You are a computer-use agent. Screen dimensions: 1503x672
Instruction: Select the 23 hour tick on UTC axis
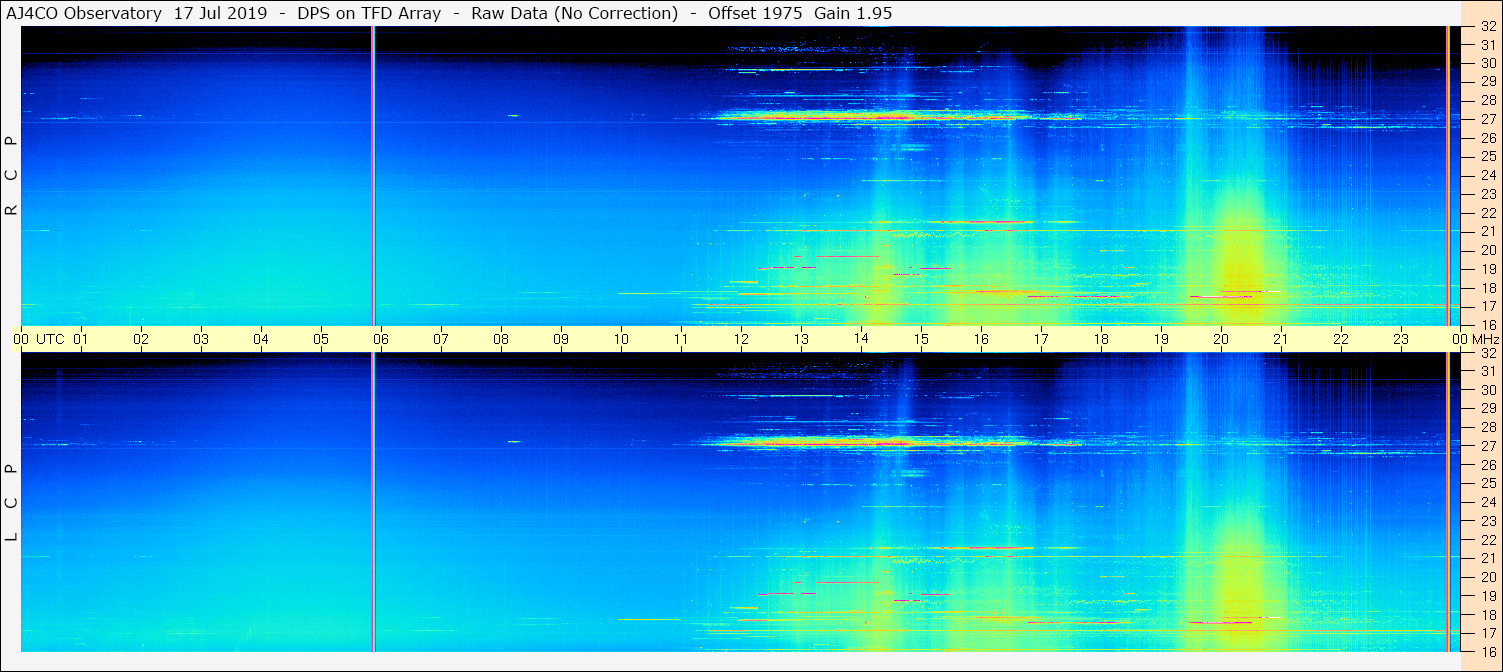pos(1401,339)
